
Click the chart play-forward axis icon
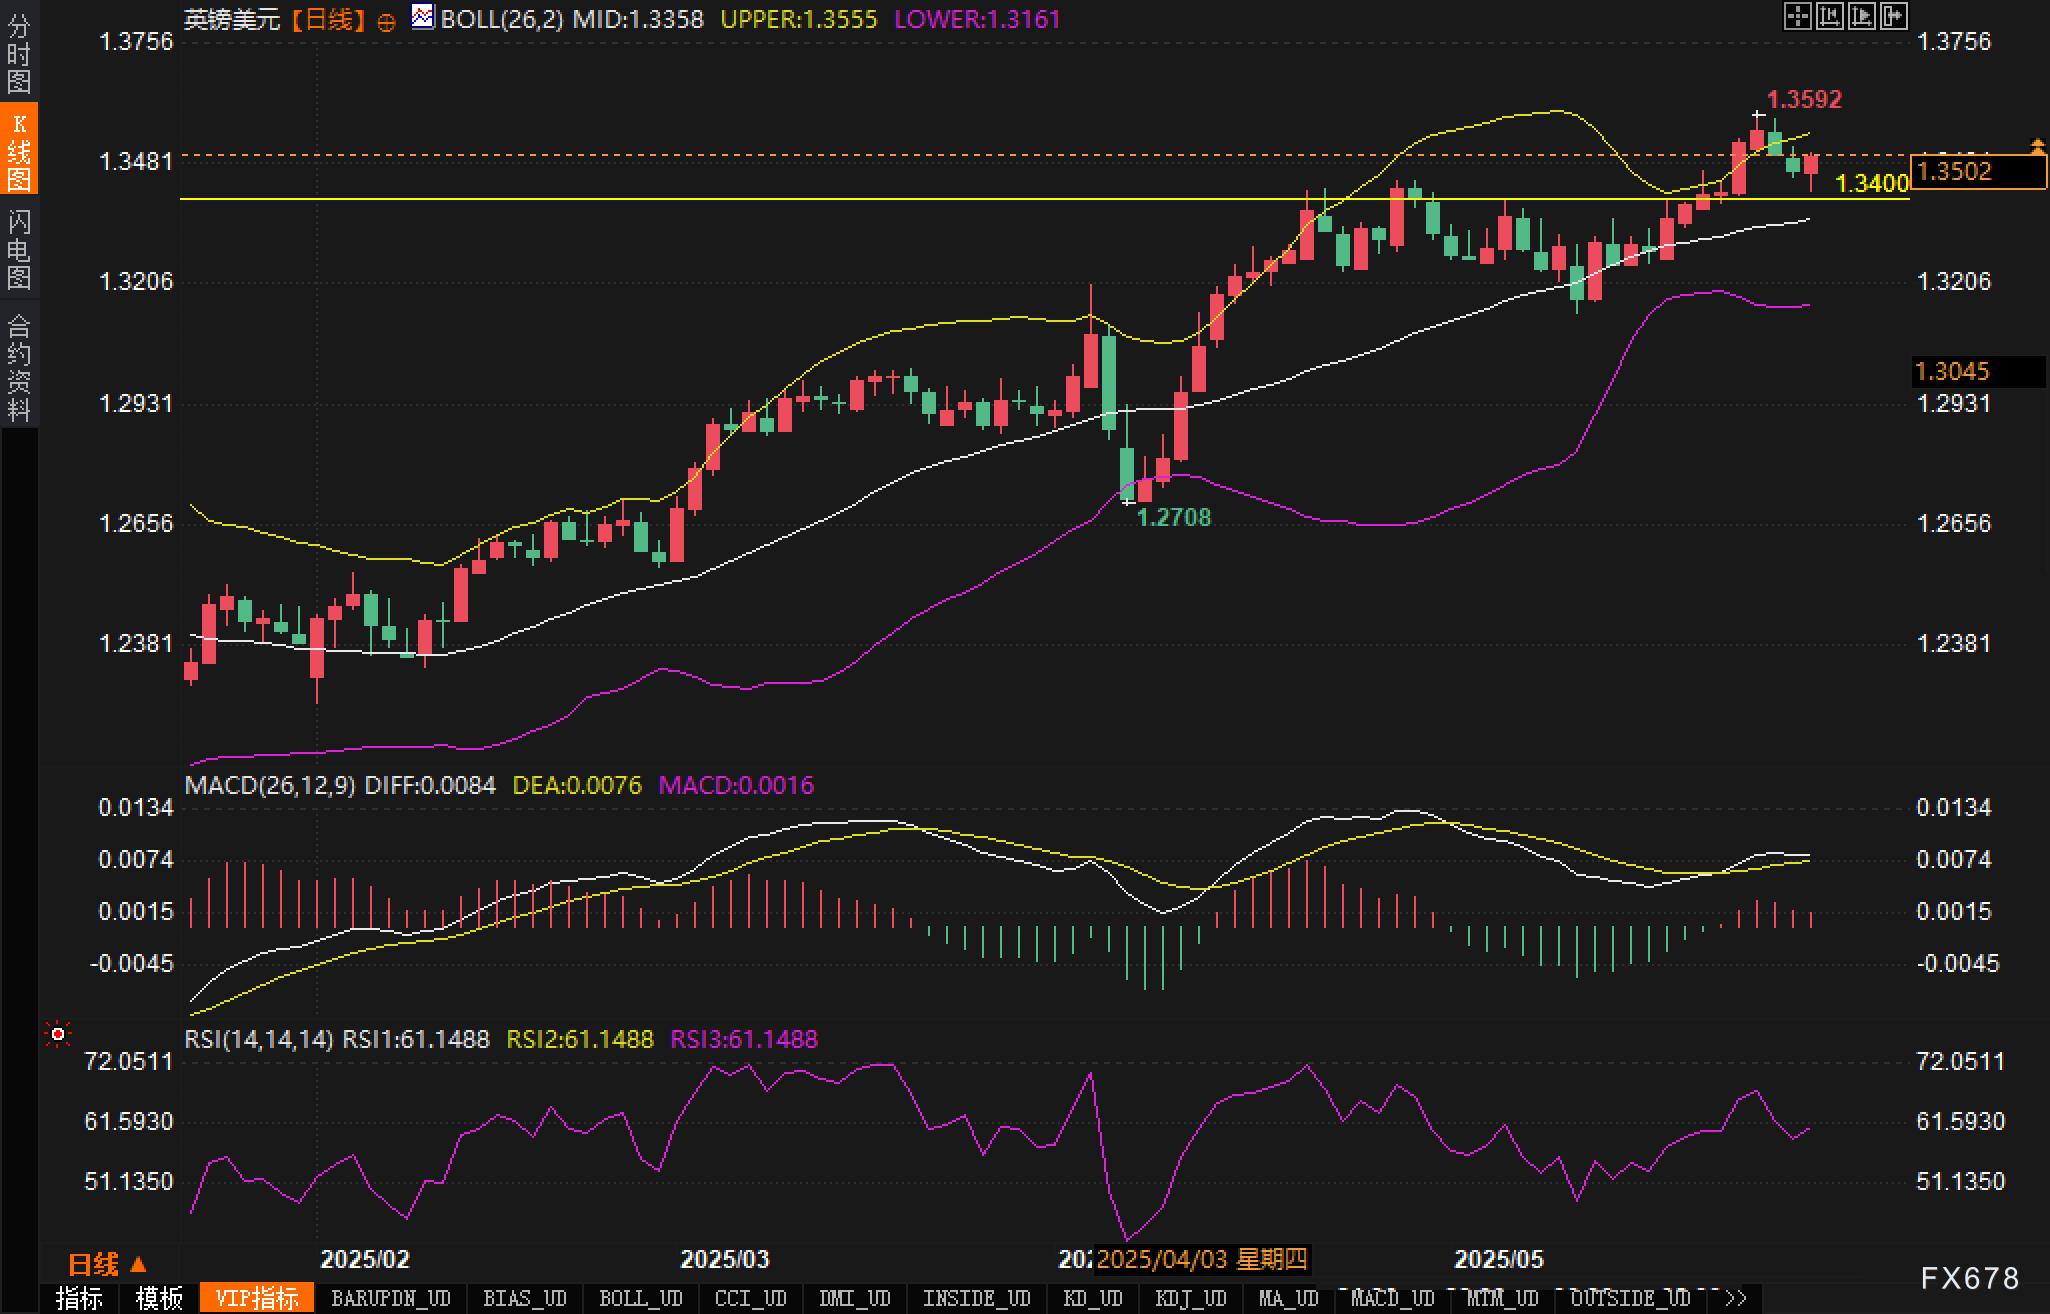pyautogui.click(x=1861, y=16)
